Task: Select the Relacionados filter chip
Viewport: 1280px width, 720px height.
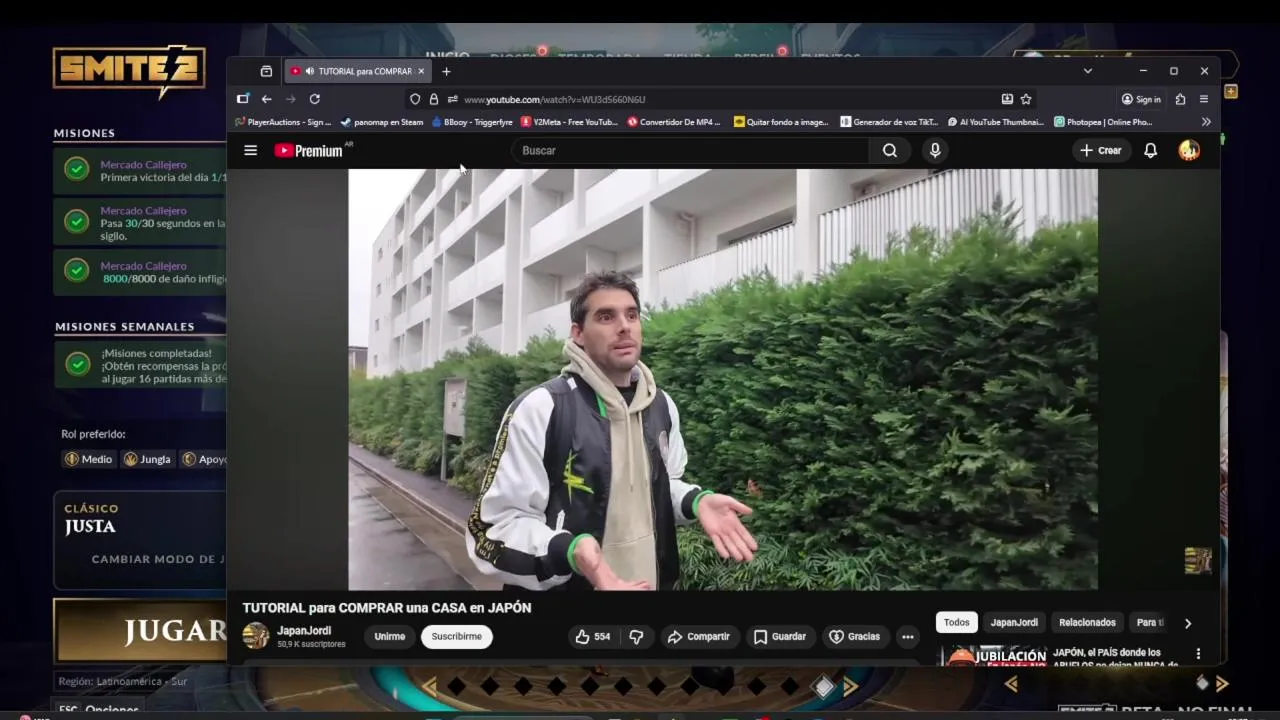Action: coord(1087,622)
